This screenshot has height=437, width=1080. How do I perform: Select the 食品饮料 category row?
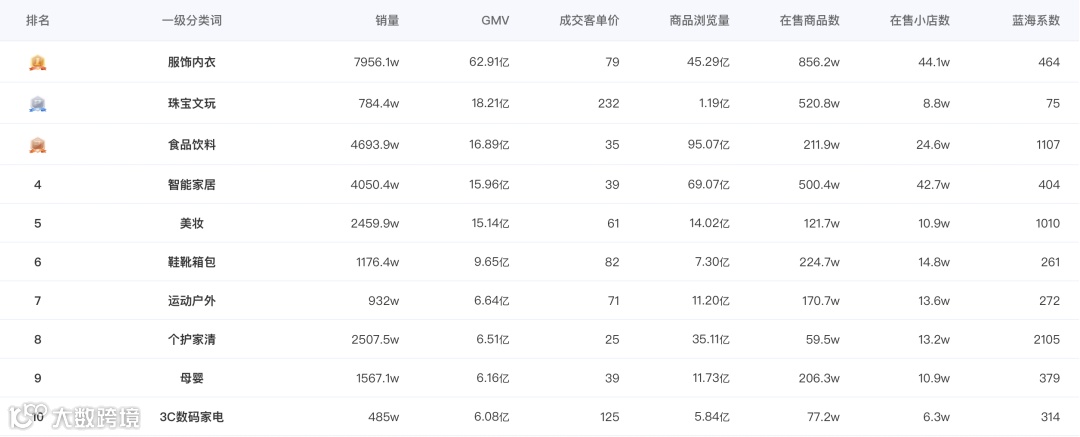click(540, 145)
